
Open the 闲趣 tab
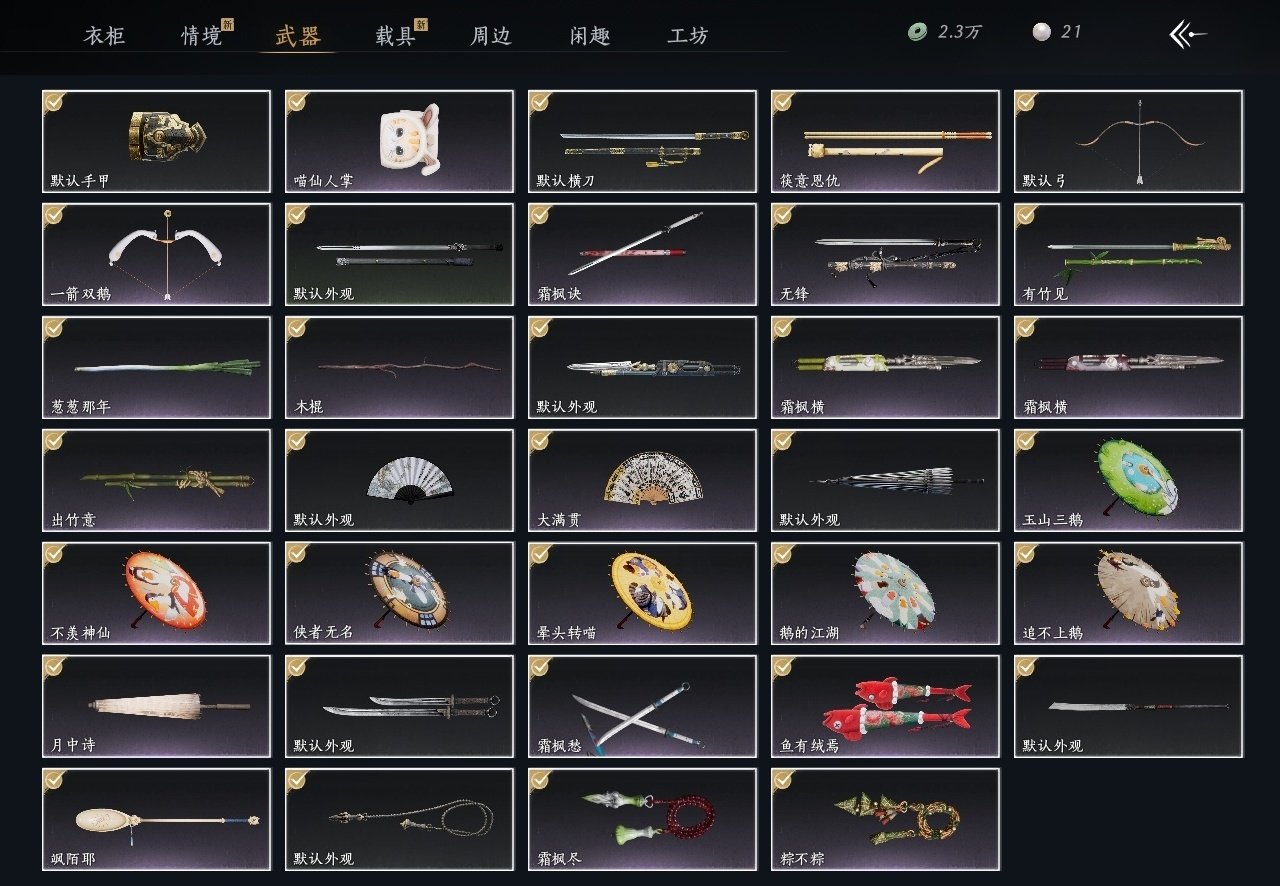[590, 36]
